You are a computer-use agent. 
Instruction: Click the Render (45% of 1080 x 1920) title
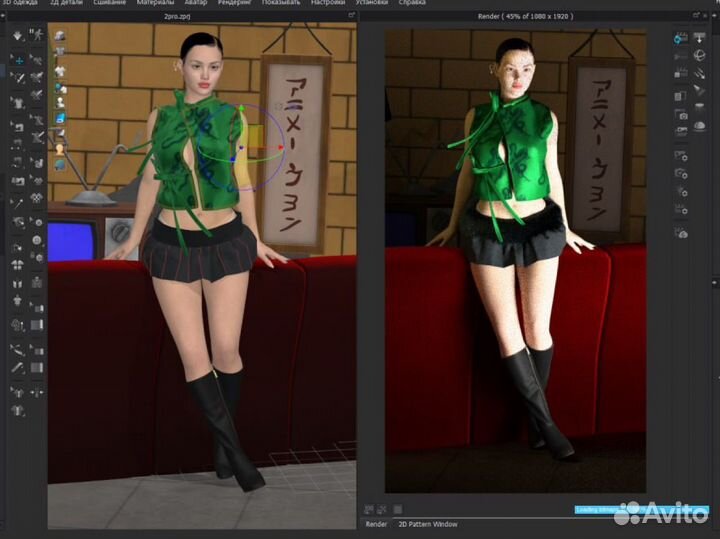click(525, 16)
